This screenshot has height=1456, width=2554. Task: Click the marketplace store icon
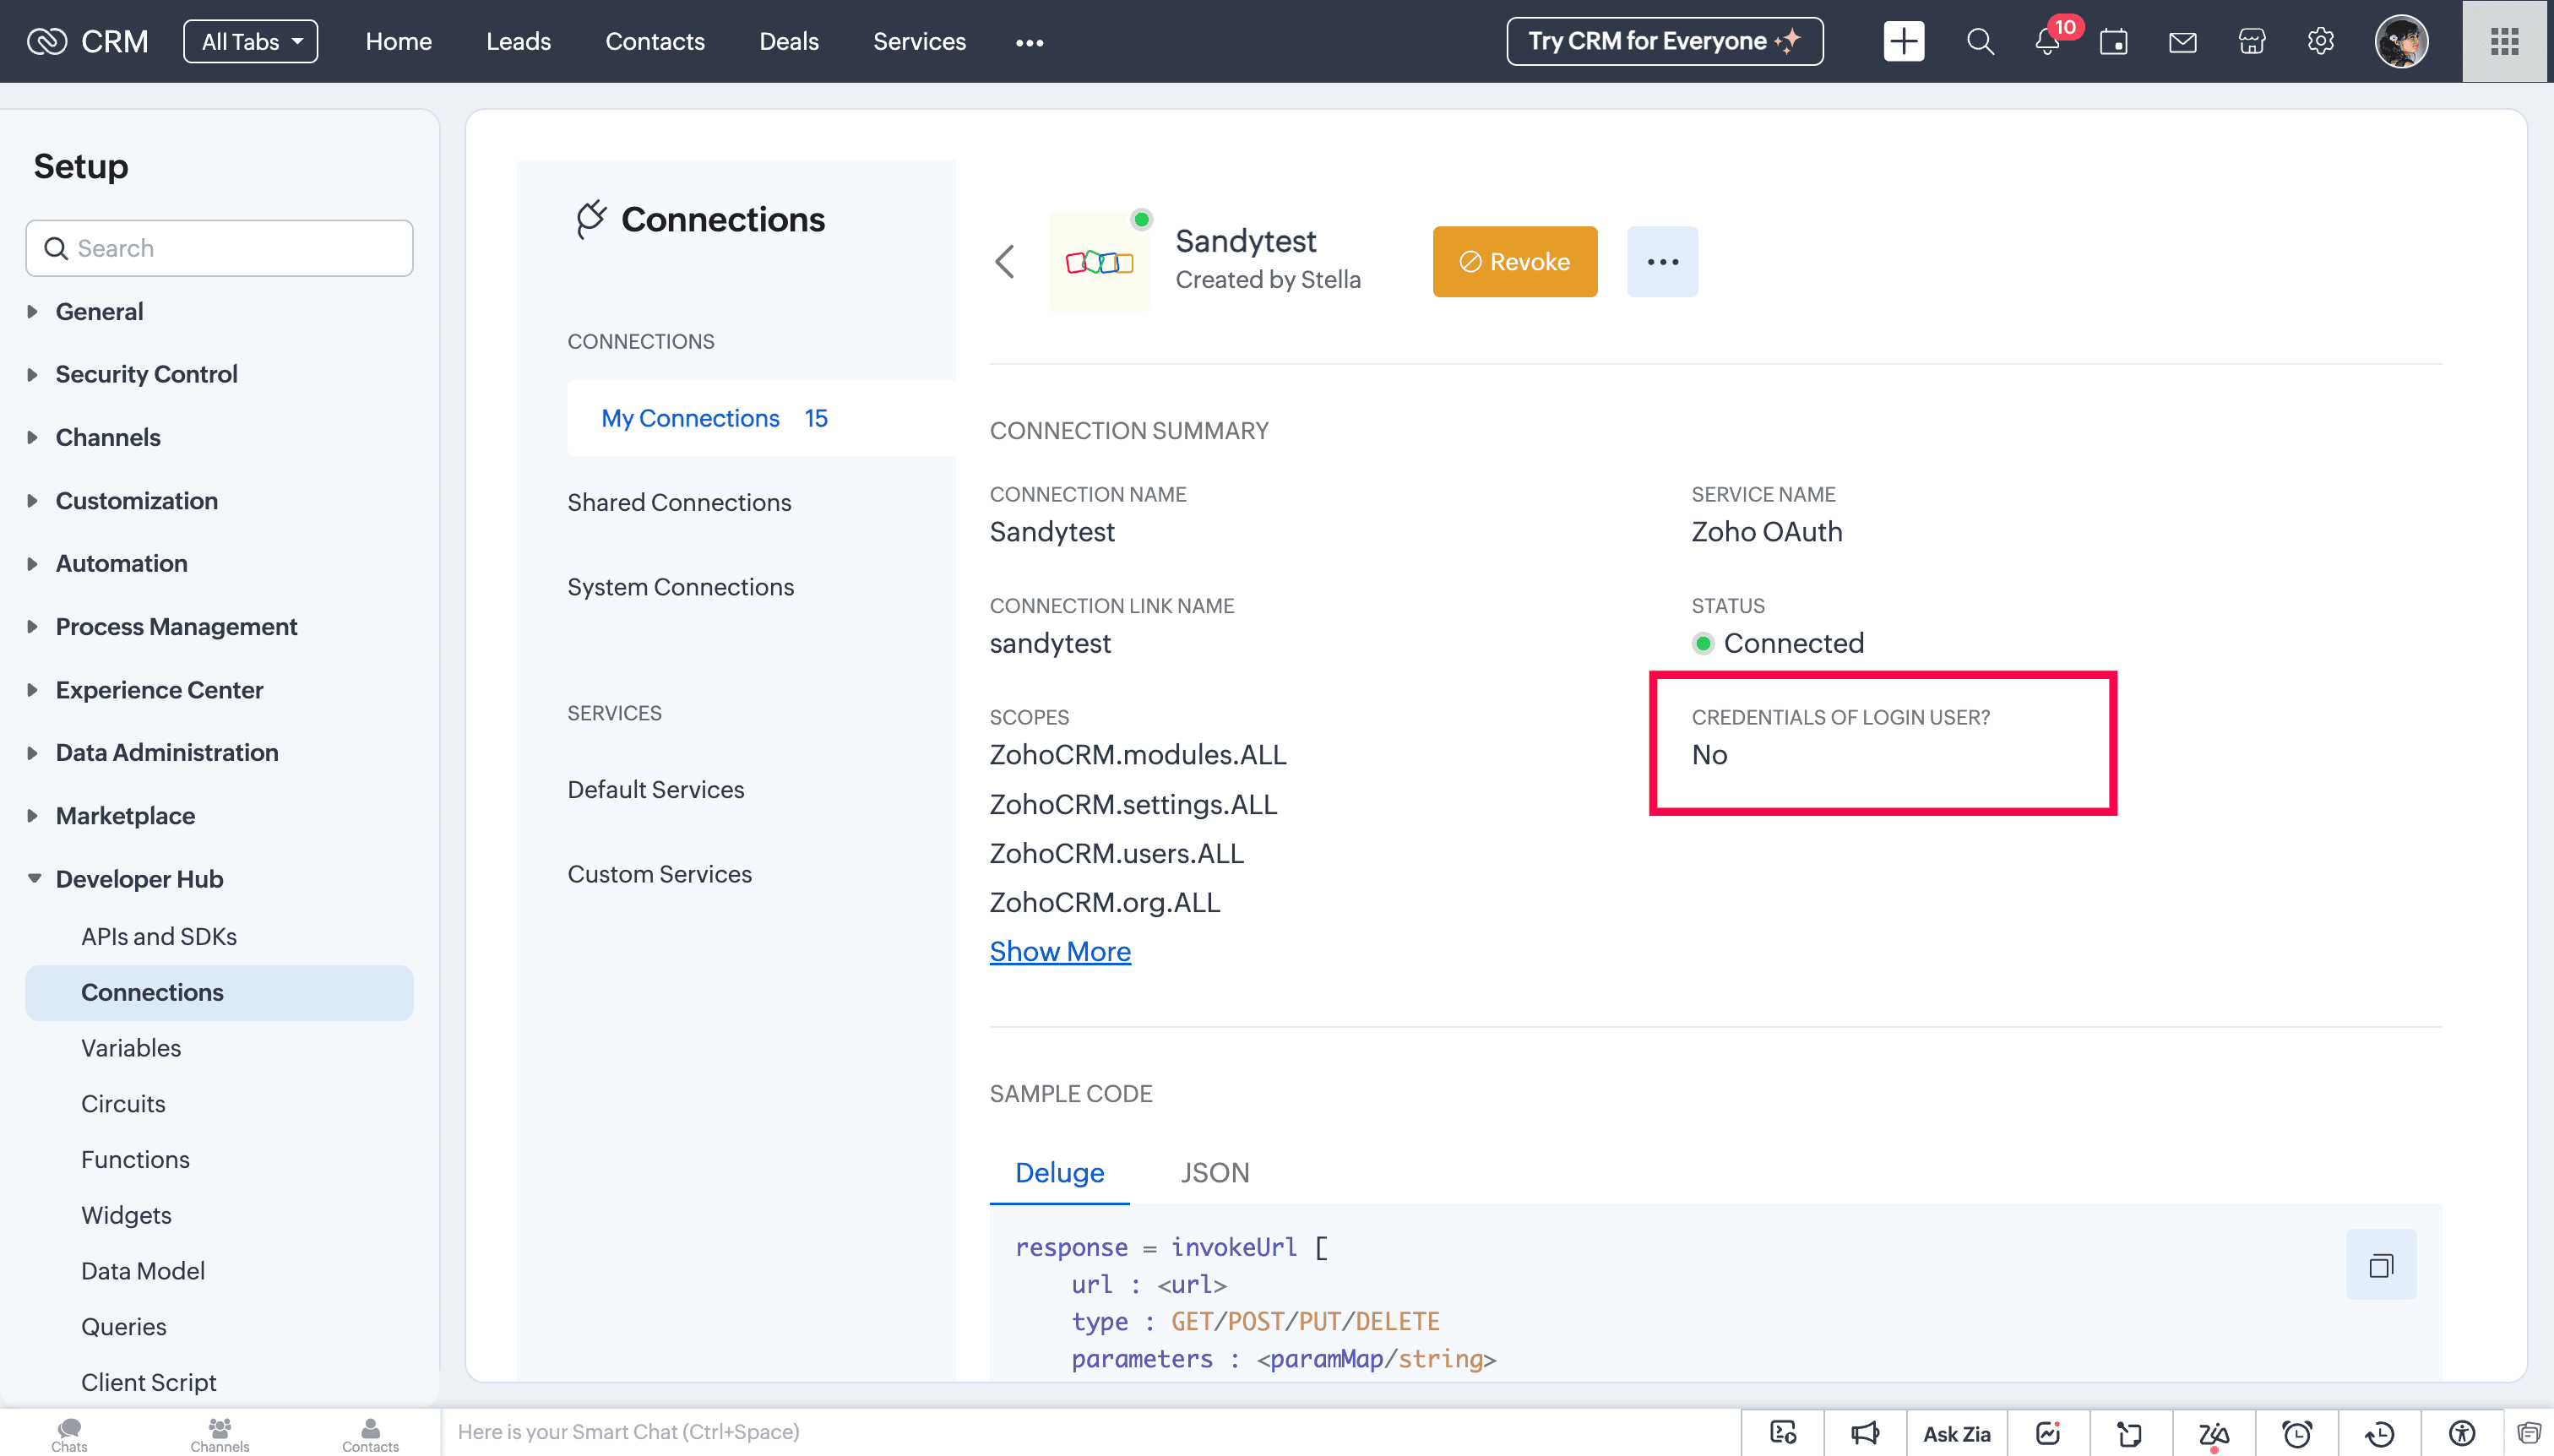(2251, 42)
